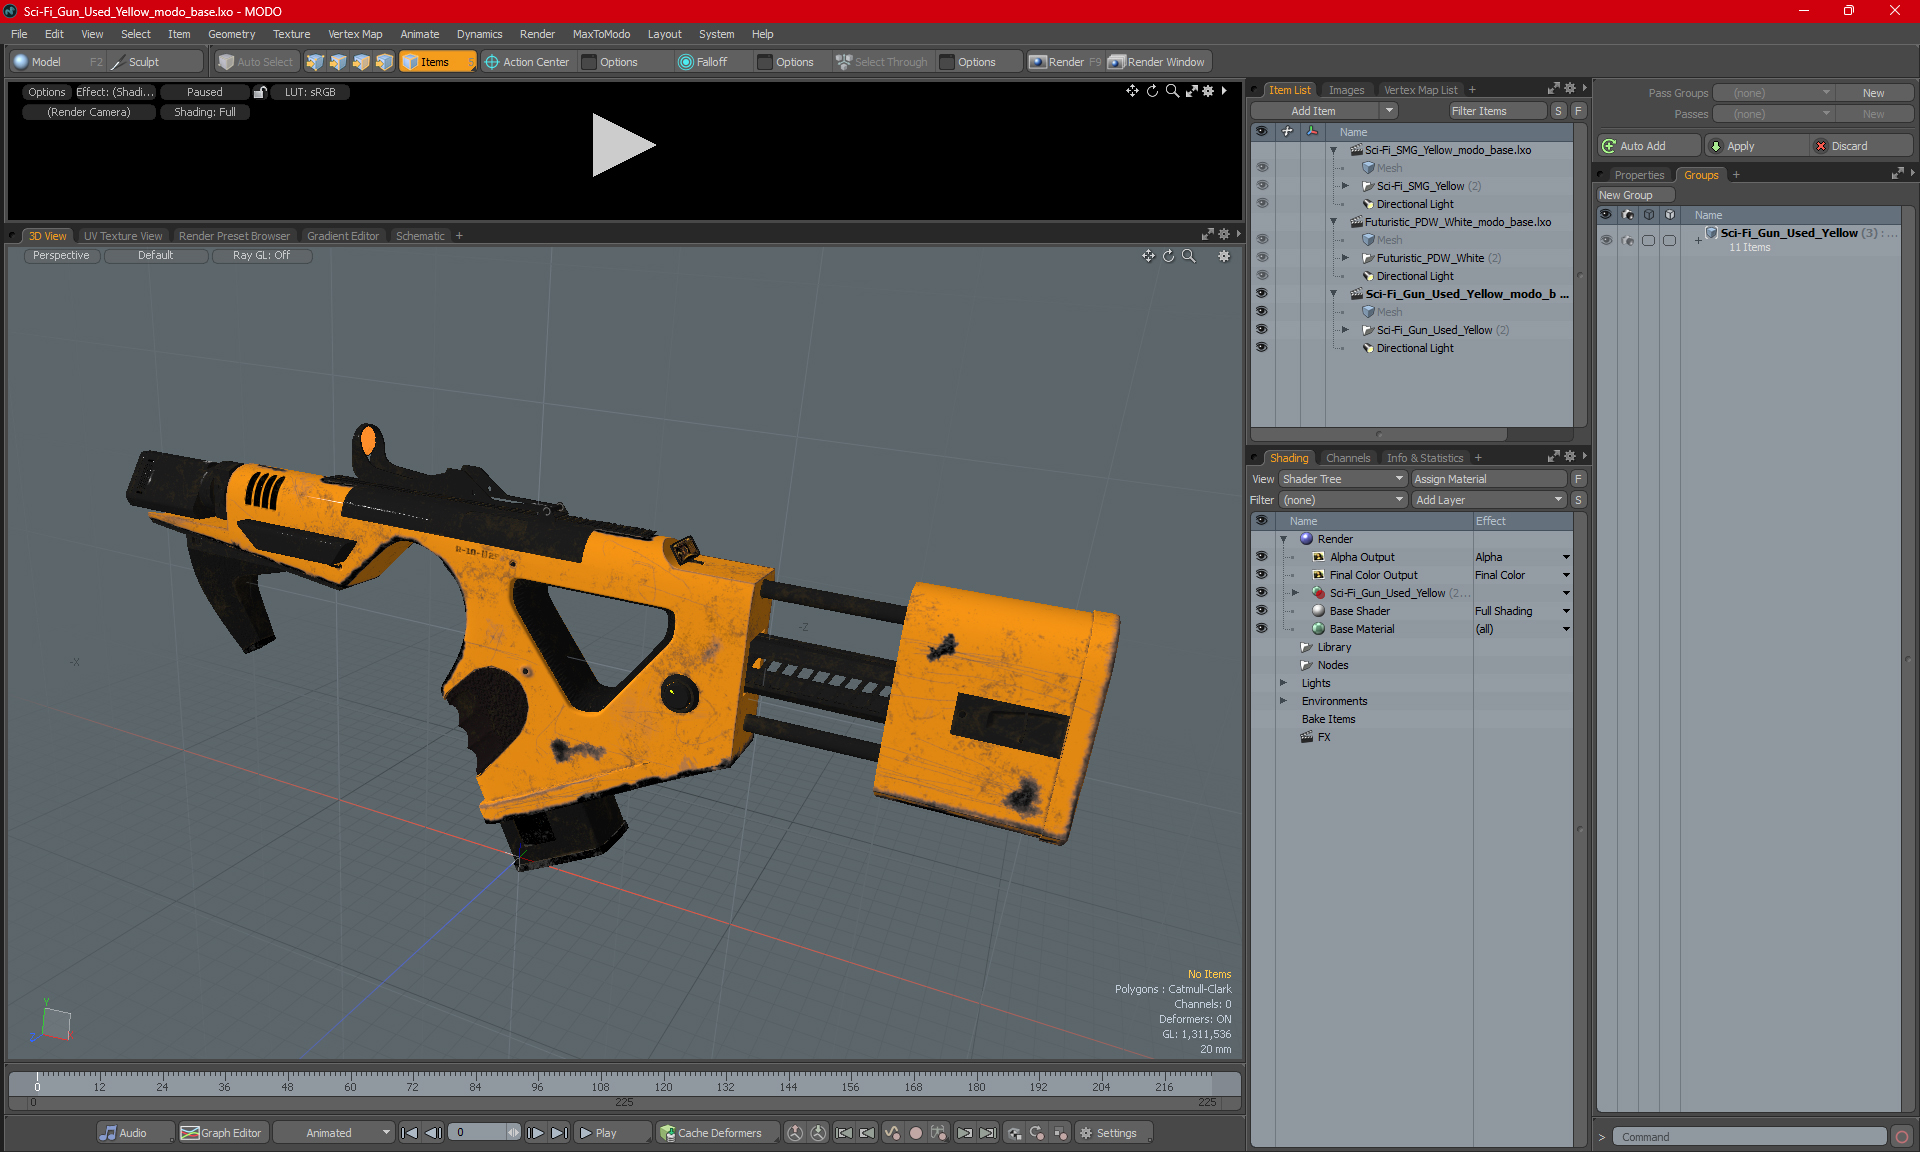Toggle visibility of Sci-Fi_Gun_Used_Yellow item
1920x1152 pixels.
point(1261,330)
